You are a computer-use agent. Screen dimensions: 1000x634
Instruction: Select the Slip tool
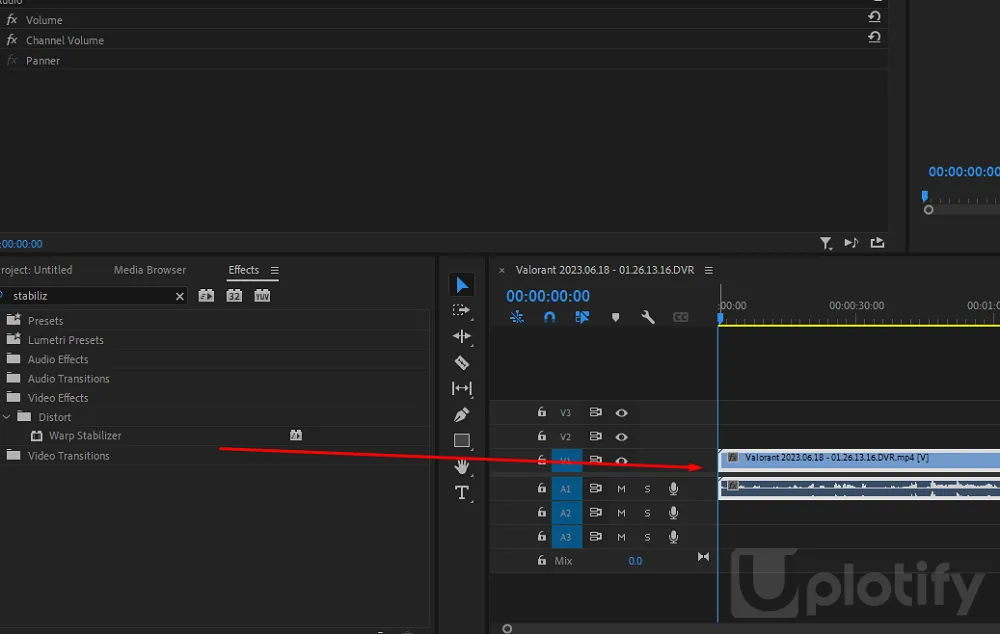click(462, 388)
